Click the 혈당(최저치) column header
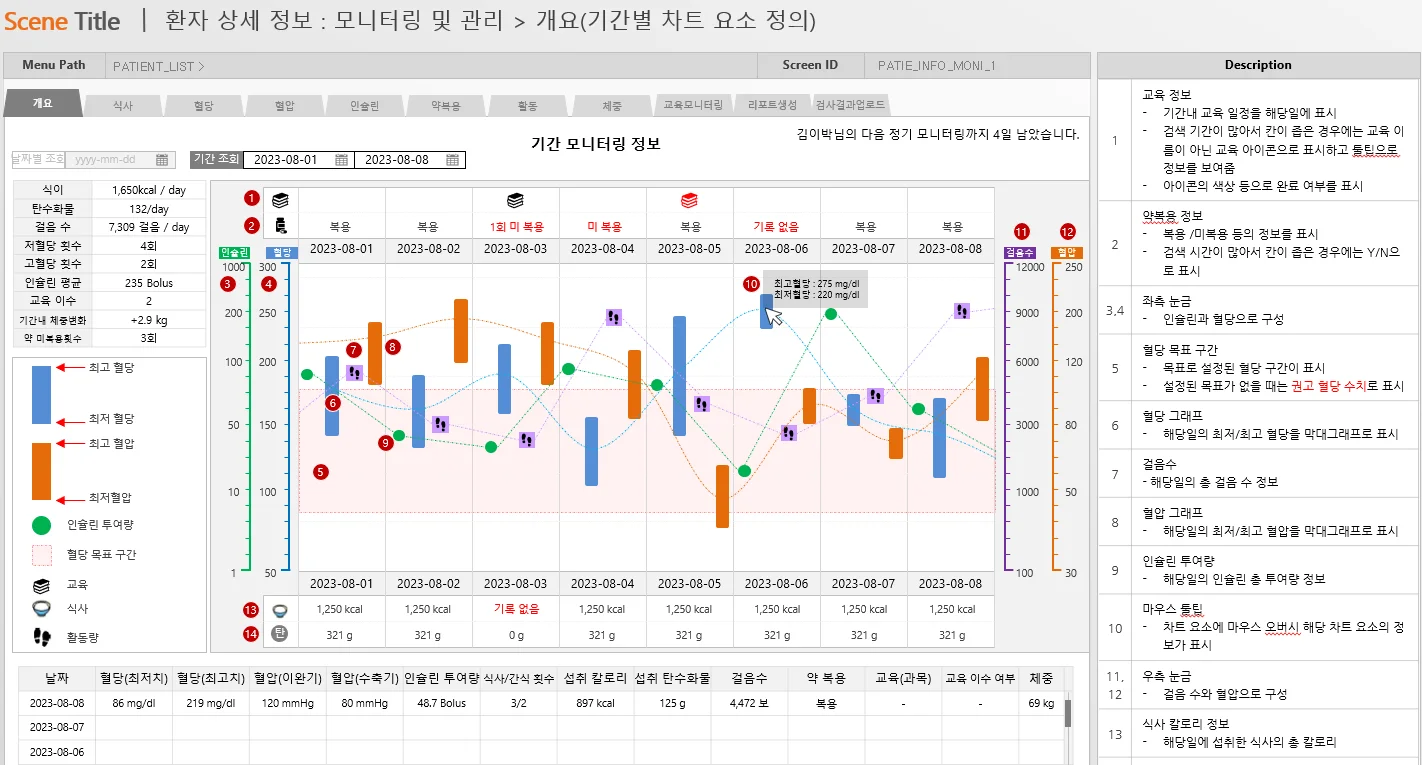The image size is (1422, 765). point(133,678)
